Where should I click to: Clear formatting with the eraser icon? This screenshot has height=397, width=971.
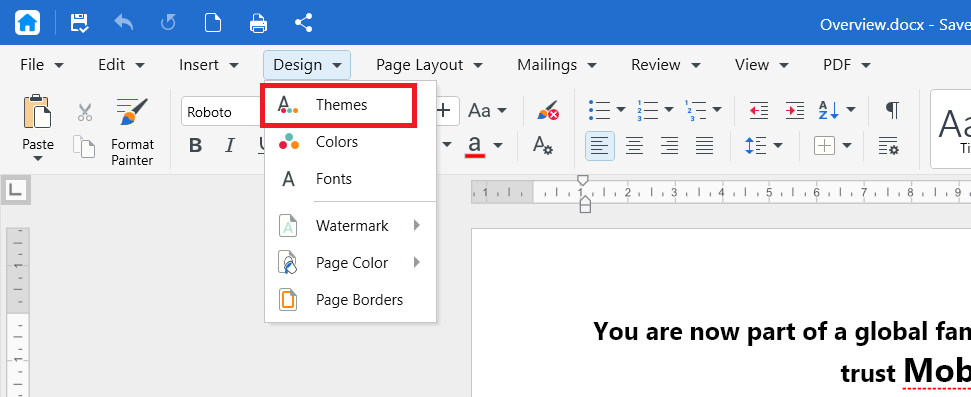548,111
